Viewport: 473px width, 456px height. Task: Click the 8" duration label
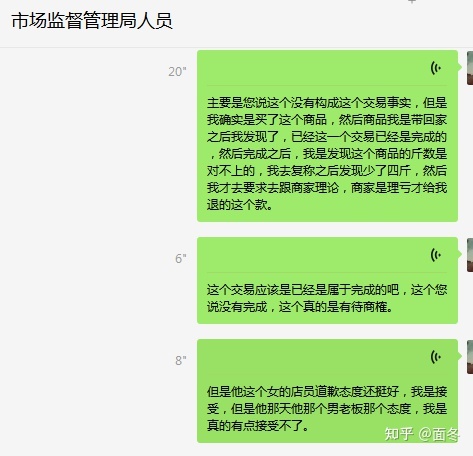[181, 361]
